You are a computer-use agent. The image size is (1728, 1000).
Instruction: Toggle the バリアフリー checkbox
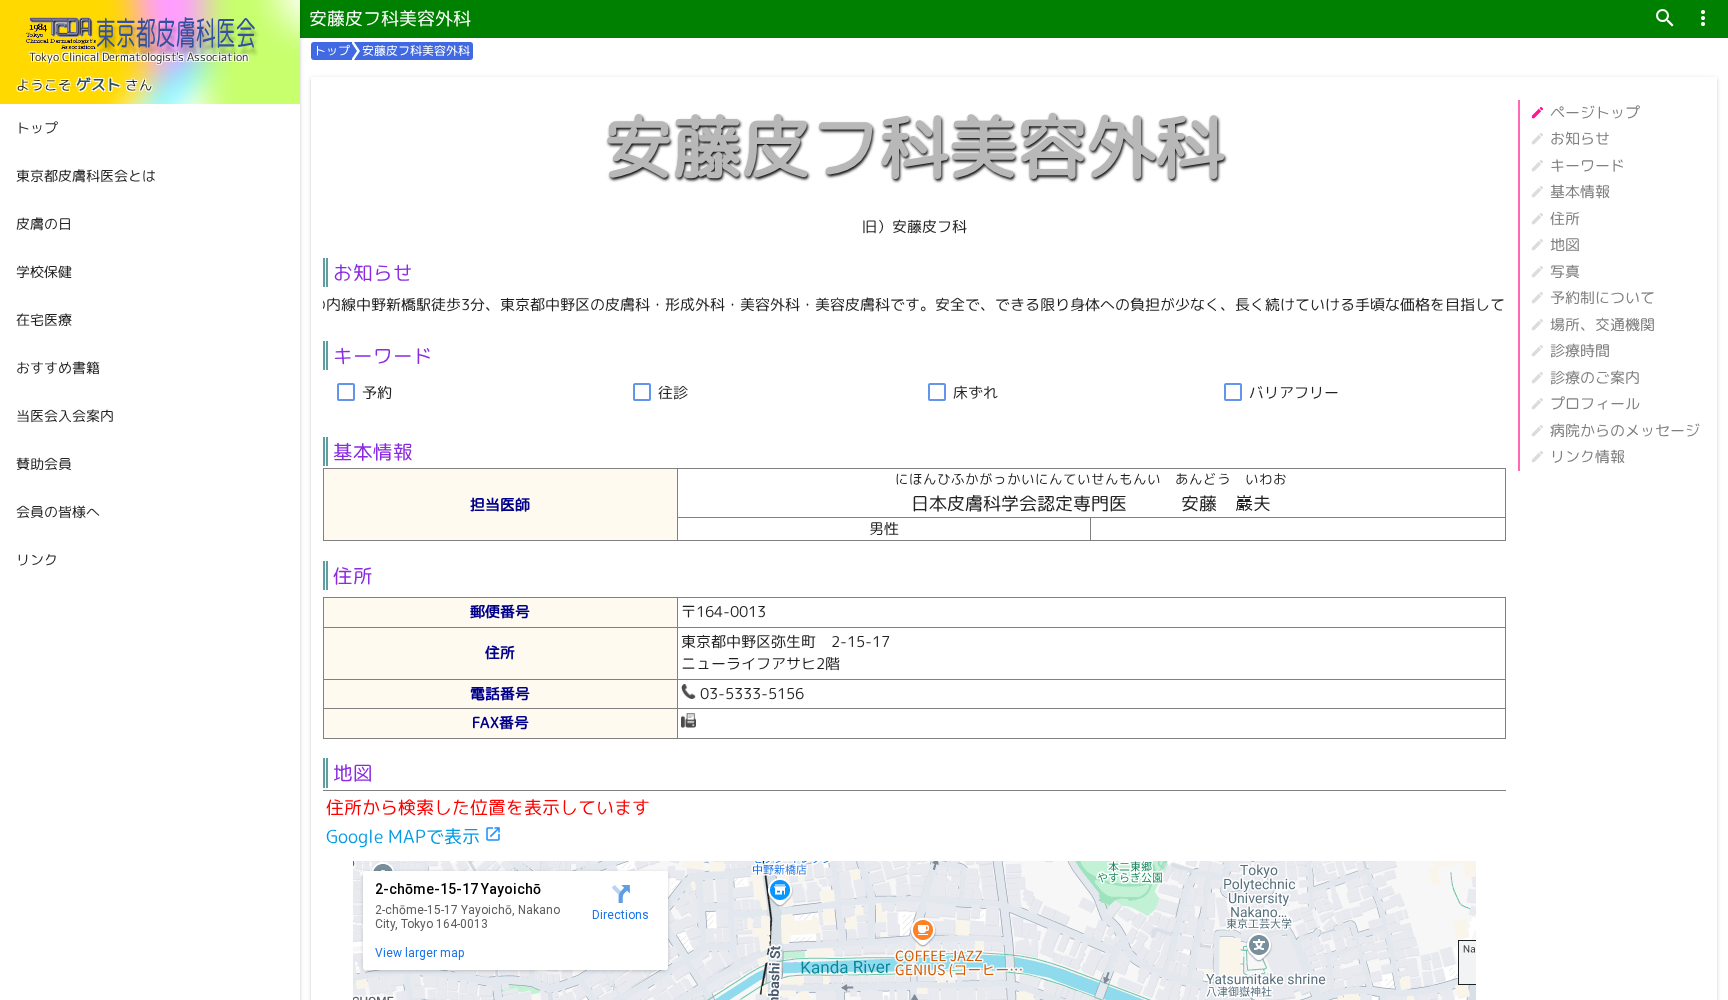1233,392
